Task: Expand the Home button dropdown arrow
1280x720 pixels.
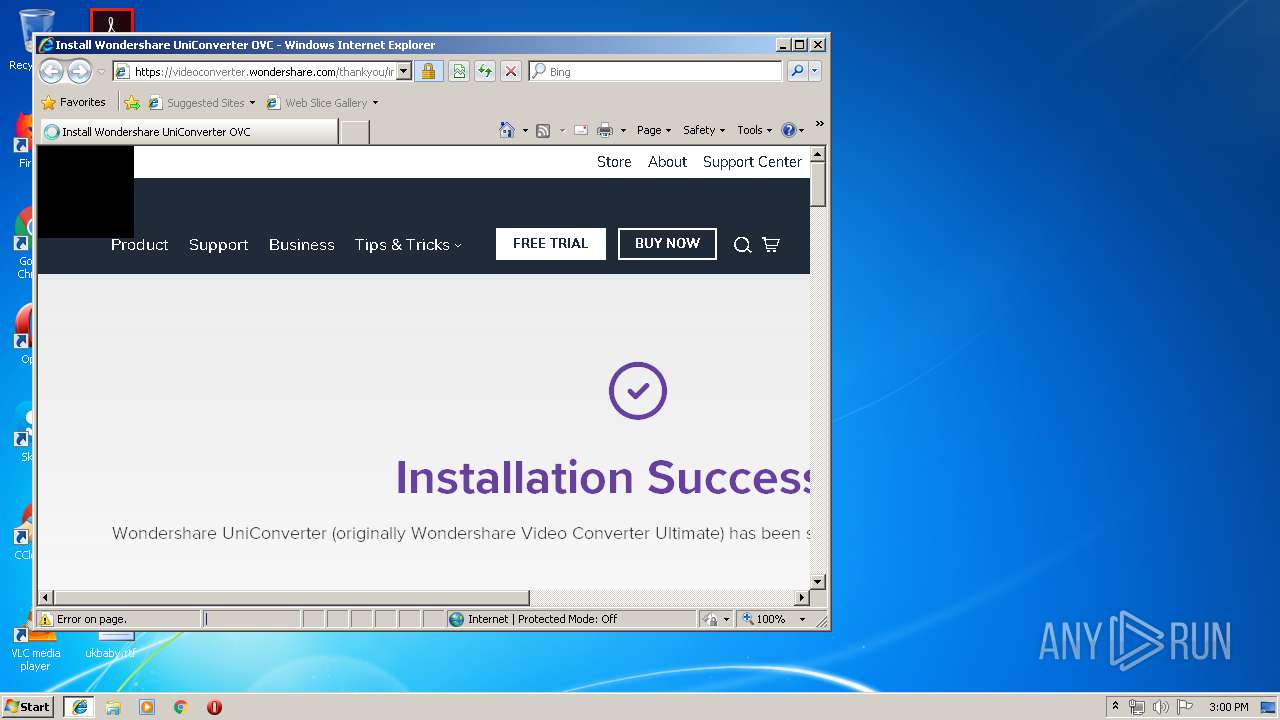Action: tap(525, 130)
